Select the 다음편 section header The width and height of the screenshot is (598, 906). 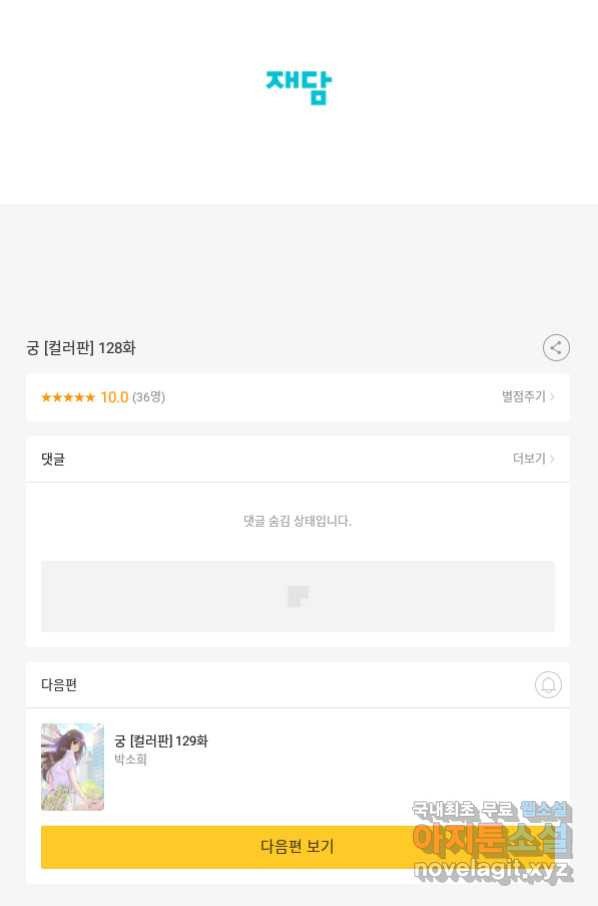click(59, 685)
